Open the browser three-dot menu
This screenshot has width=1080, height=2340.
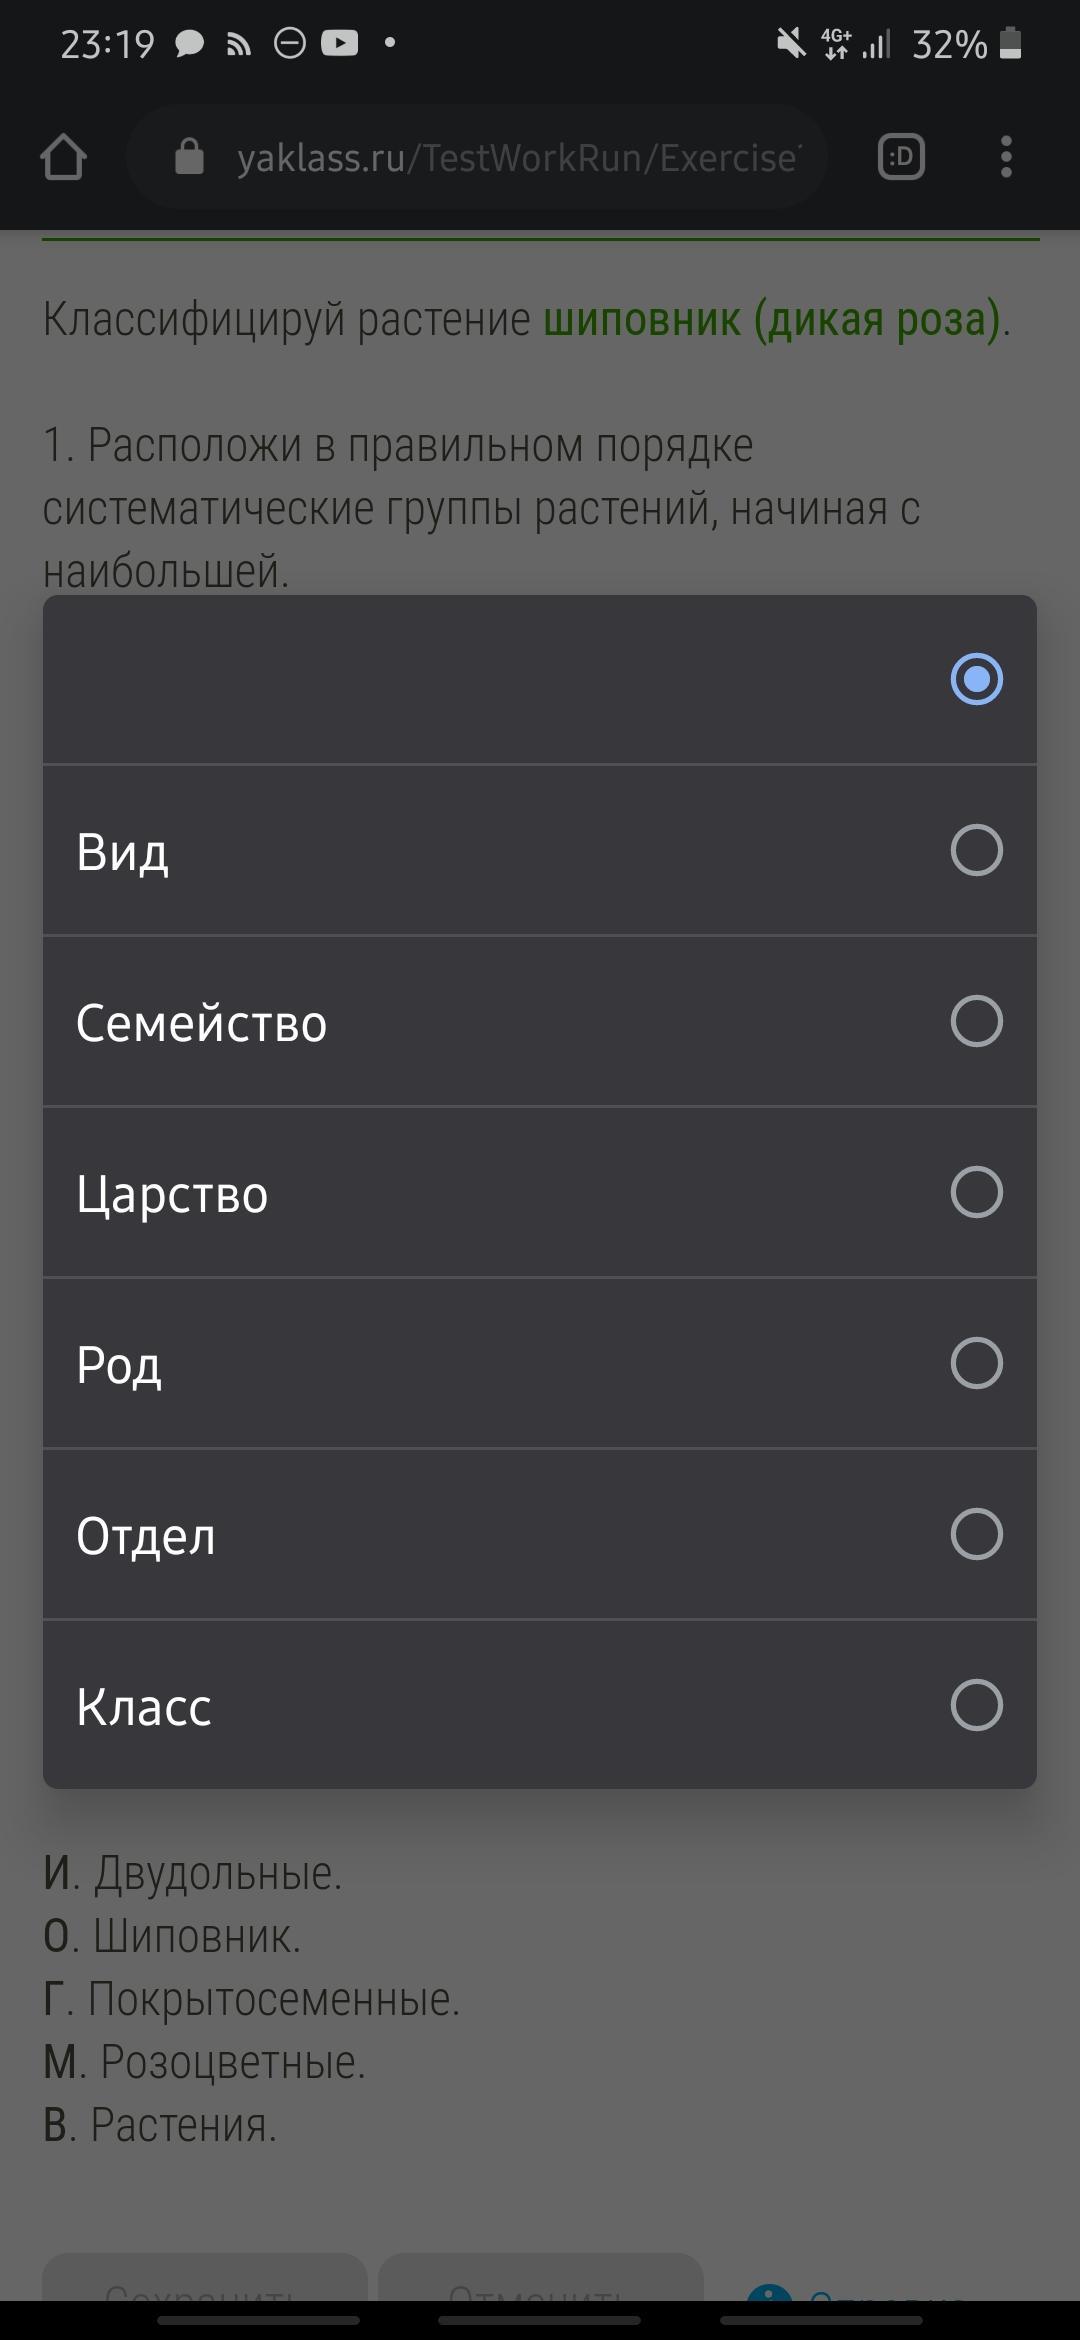click(x=1006, y=157)
